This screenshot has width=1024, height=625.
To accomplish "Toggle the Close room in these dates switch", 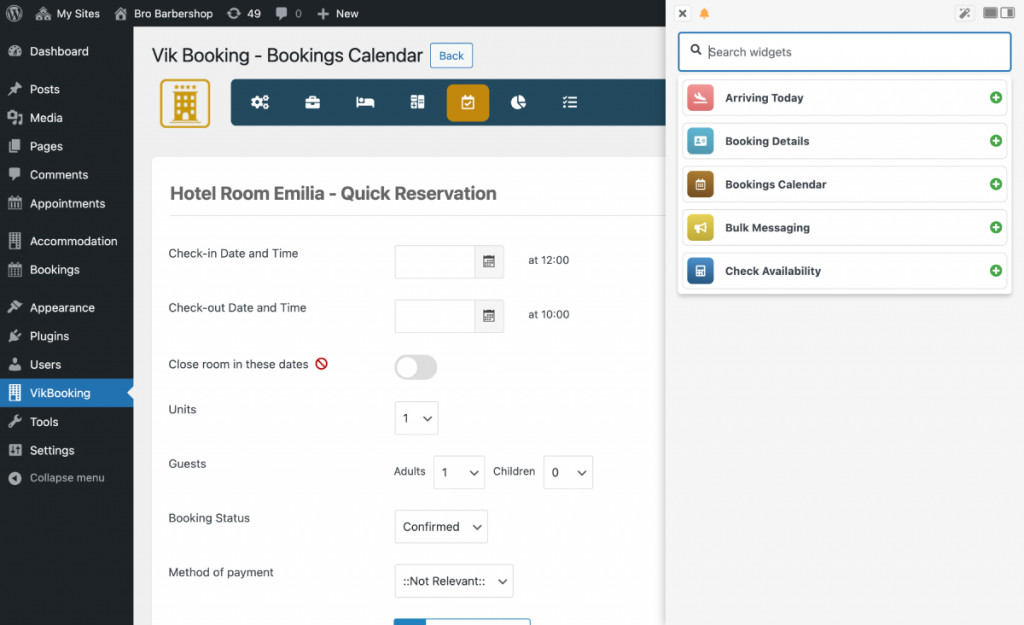I will 415,368.
